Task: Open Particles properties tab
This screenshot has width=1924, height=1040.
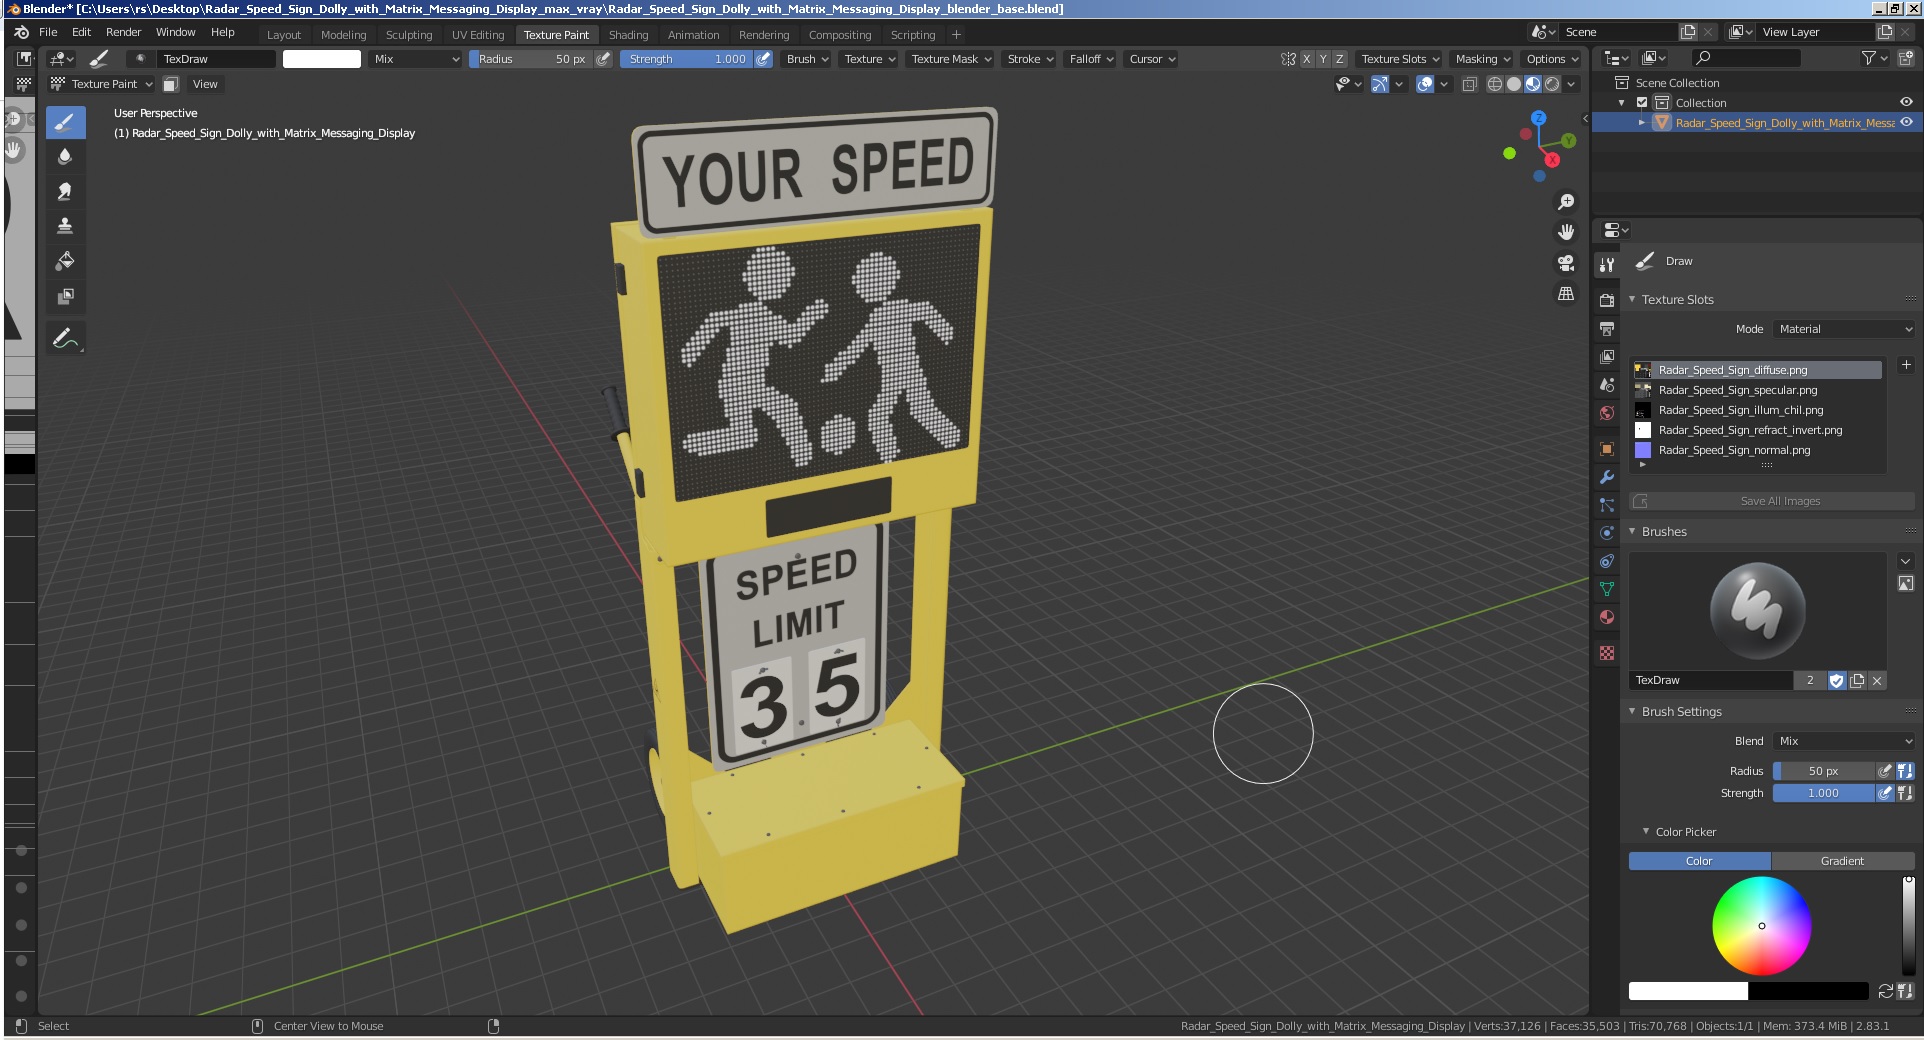Action: (x=1607, y=505)
